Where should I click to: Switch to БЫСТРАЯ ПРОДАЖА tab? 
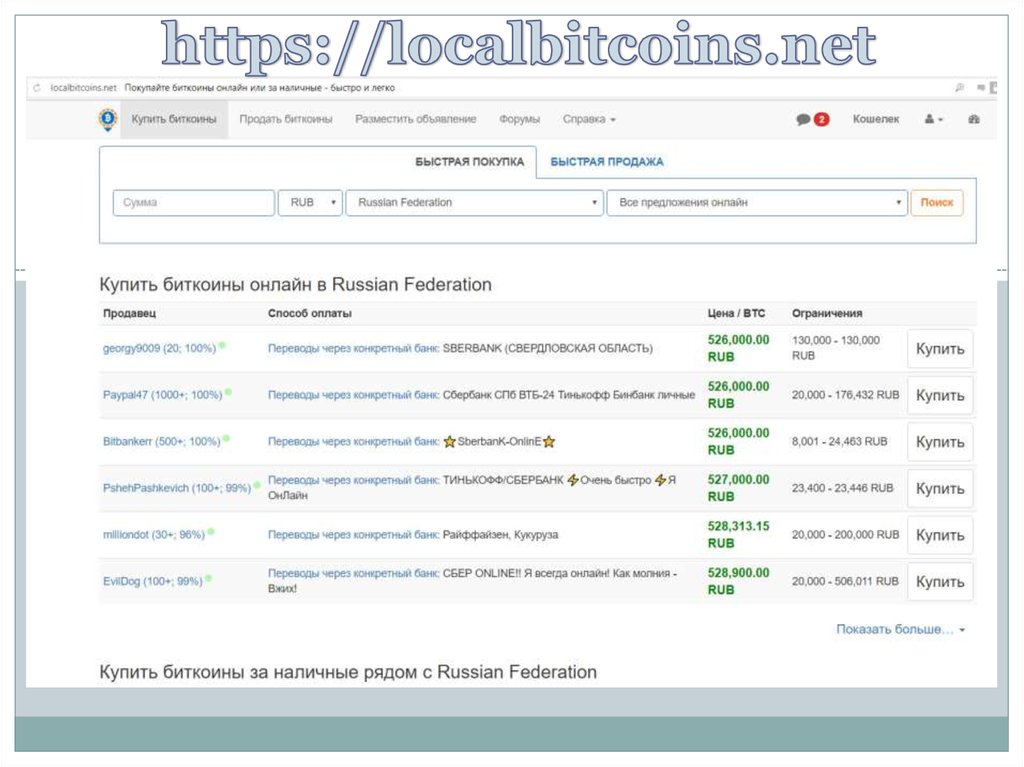point(607,162)
